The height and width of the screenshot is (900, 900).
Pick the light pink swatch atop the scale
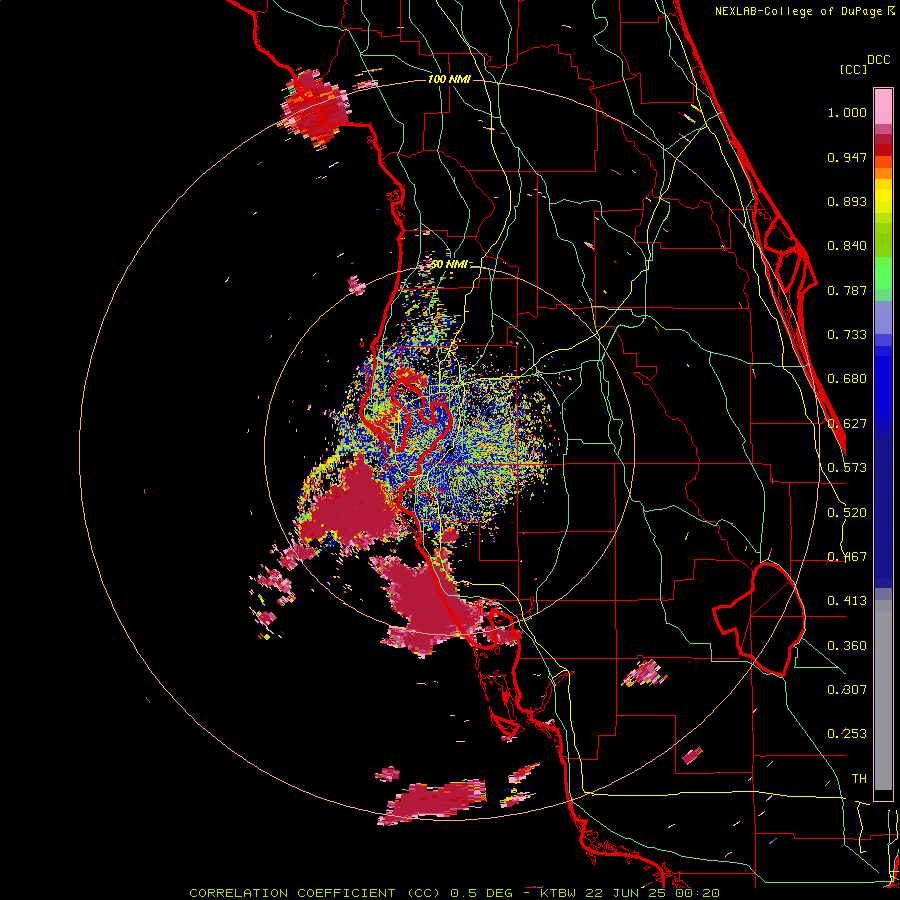click(883, 106)
